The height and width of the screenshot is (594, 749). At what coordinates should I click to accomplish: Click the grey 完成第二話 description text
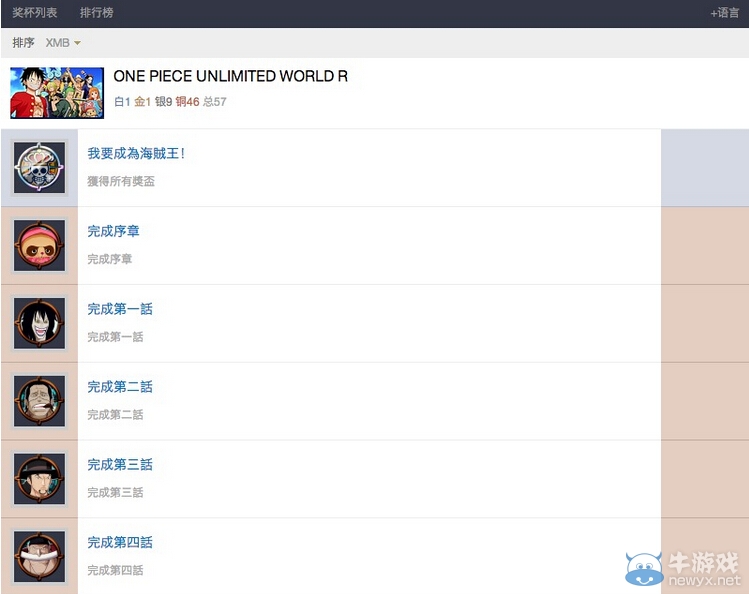click(x=115, y=414)
